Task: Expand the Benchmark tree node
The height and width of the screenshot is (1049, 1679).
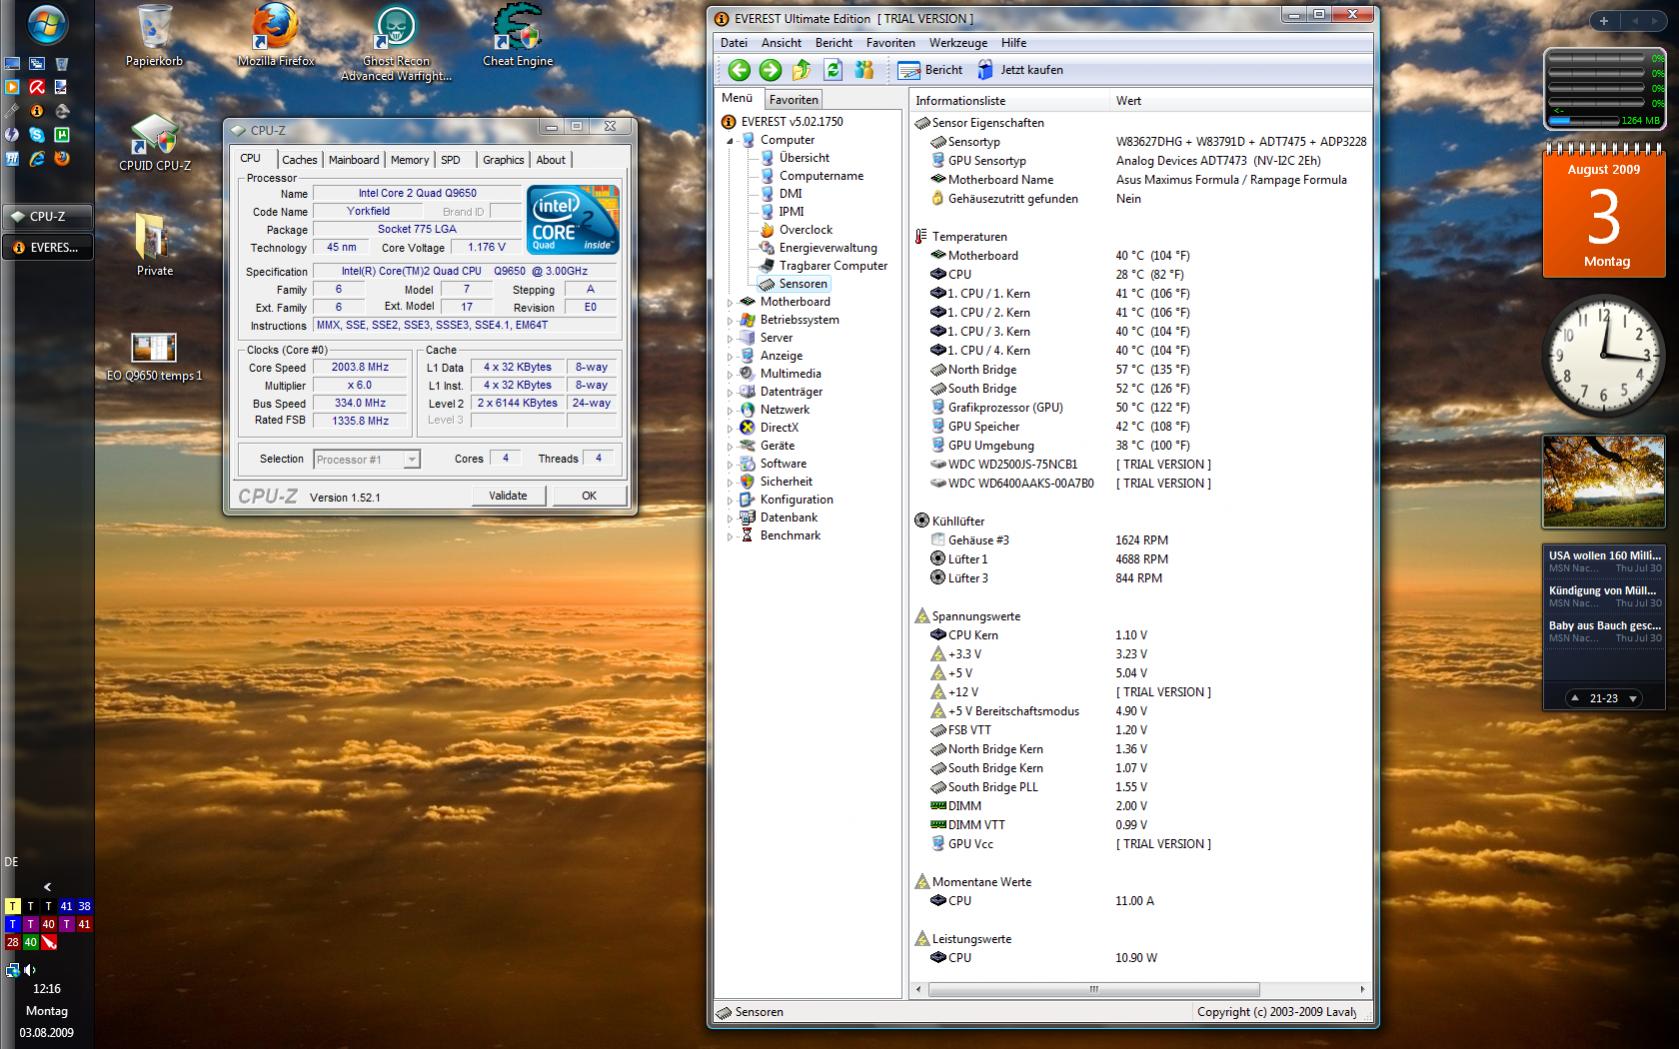Action: pyautogui.click(x=730, y=536)
